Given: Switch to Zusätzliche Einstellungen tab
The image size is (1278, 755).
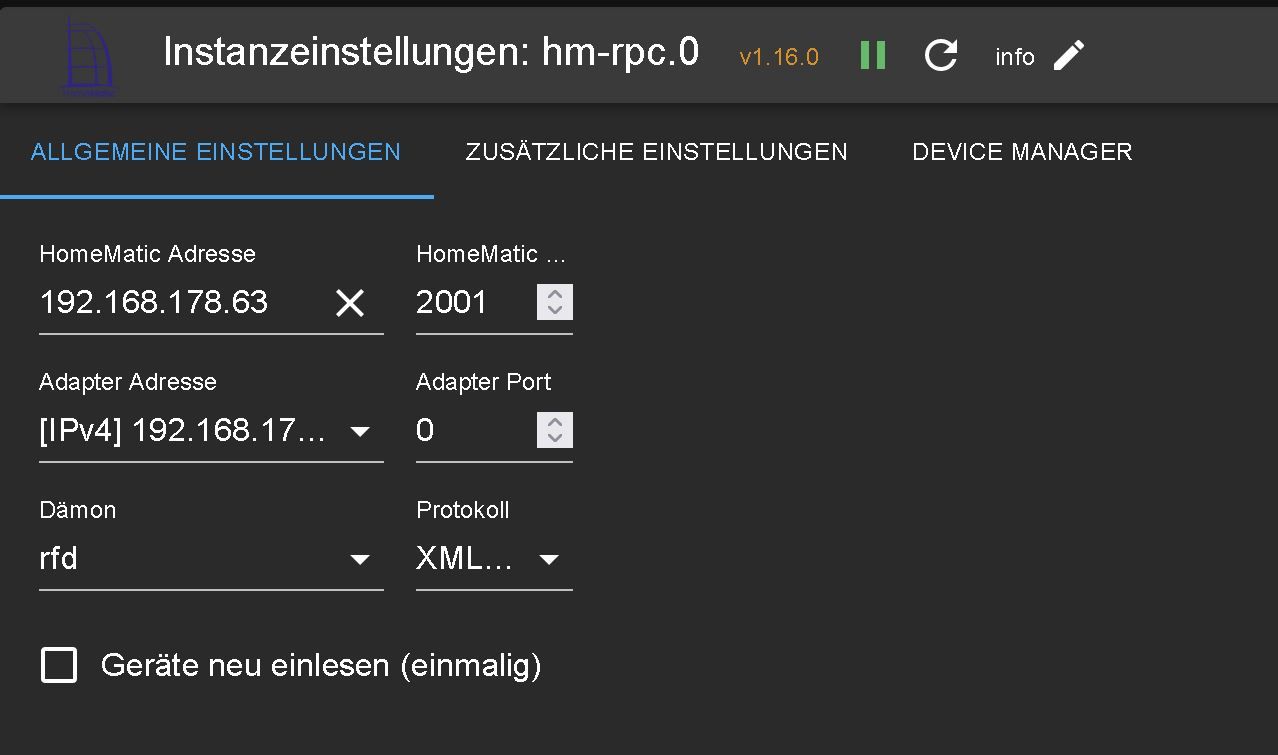Looking at the screenshot, I should [x=656, y=152].
